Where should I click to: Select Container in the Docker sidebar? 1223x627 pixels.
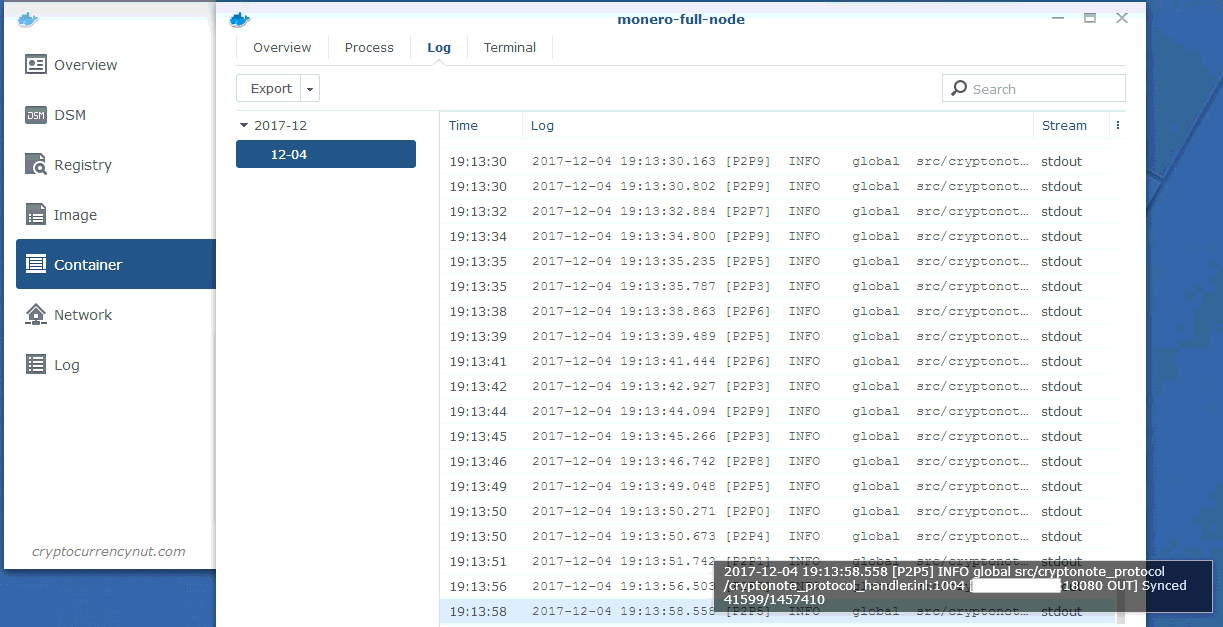point(116,265)
